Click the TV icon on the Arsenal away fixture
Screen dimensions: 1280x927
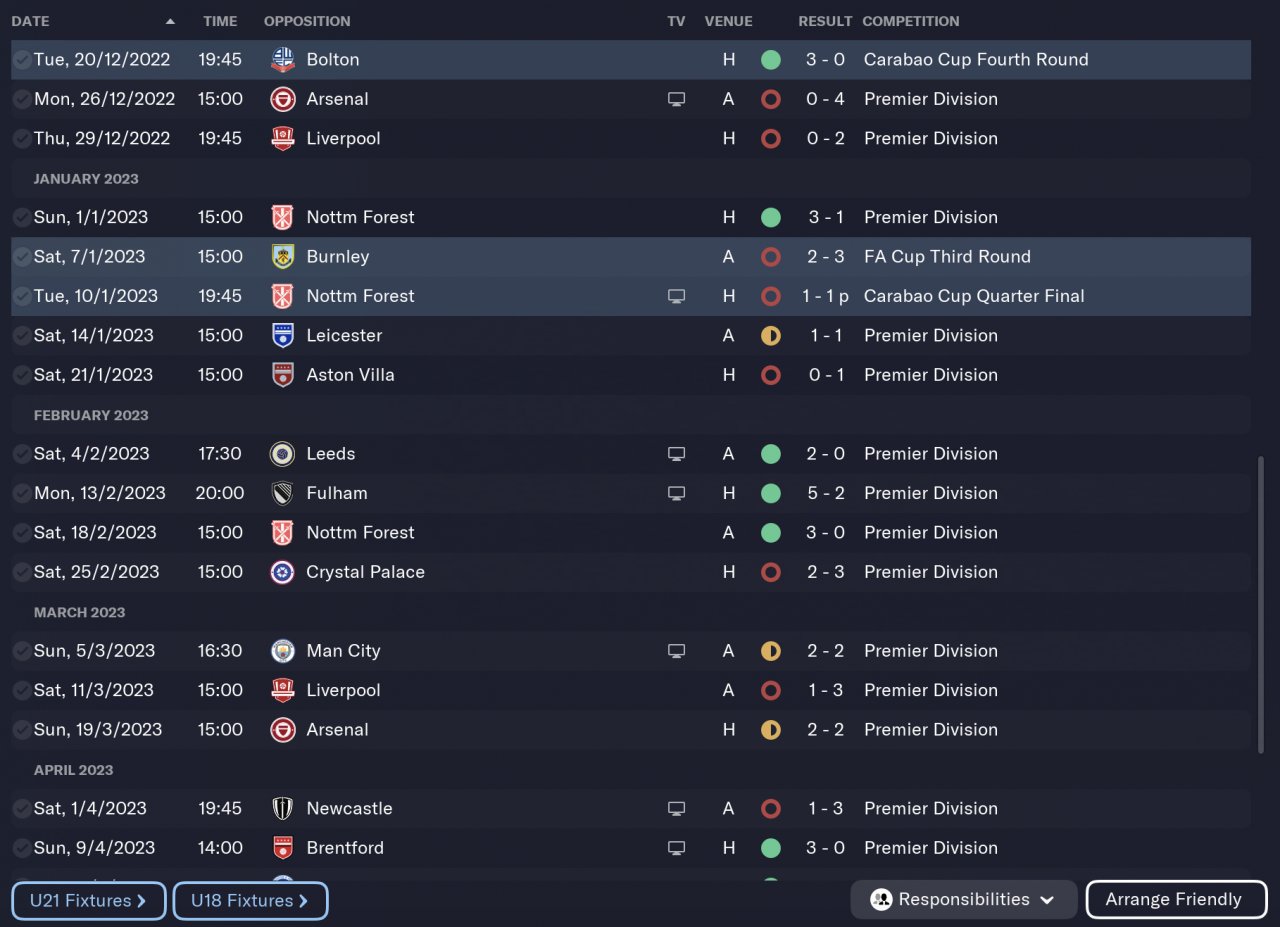[677, 99]
